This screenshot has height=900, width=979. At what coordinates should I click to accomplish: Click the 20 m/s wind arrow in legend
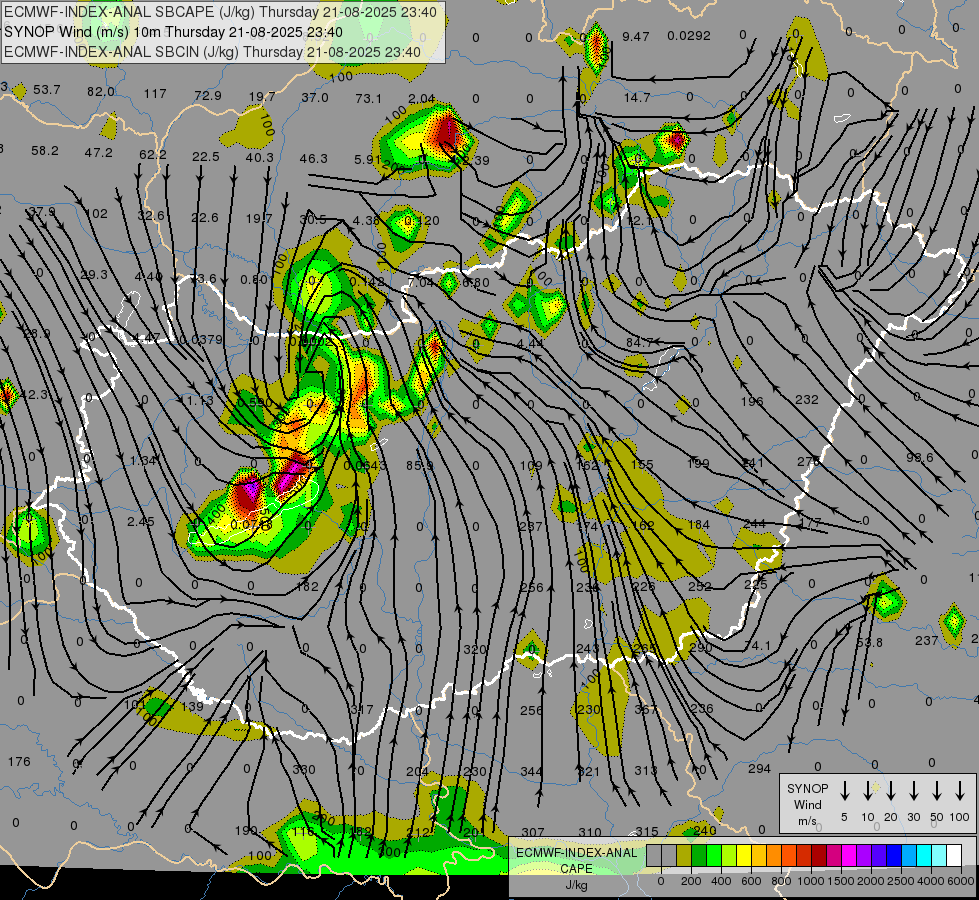tap(891, 790)
